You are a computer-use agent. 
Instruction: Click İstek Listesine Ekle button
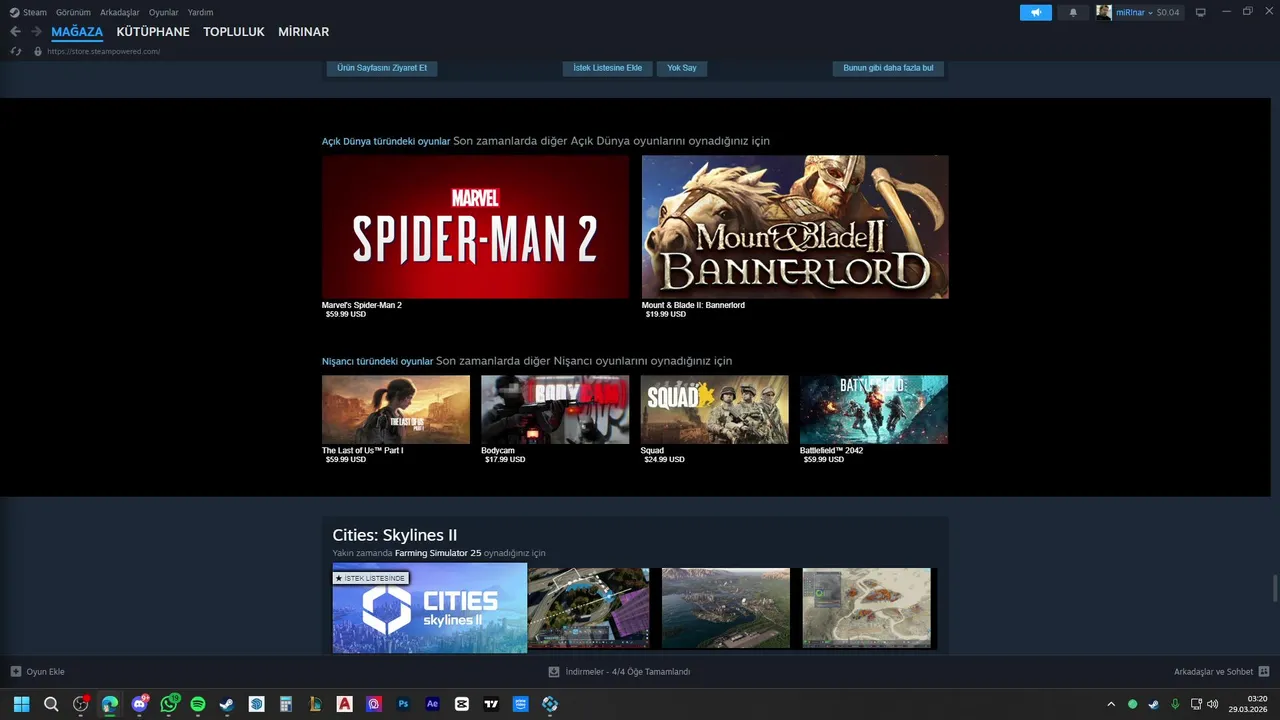tap(608, 68)
